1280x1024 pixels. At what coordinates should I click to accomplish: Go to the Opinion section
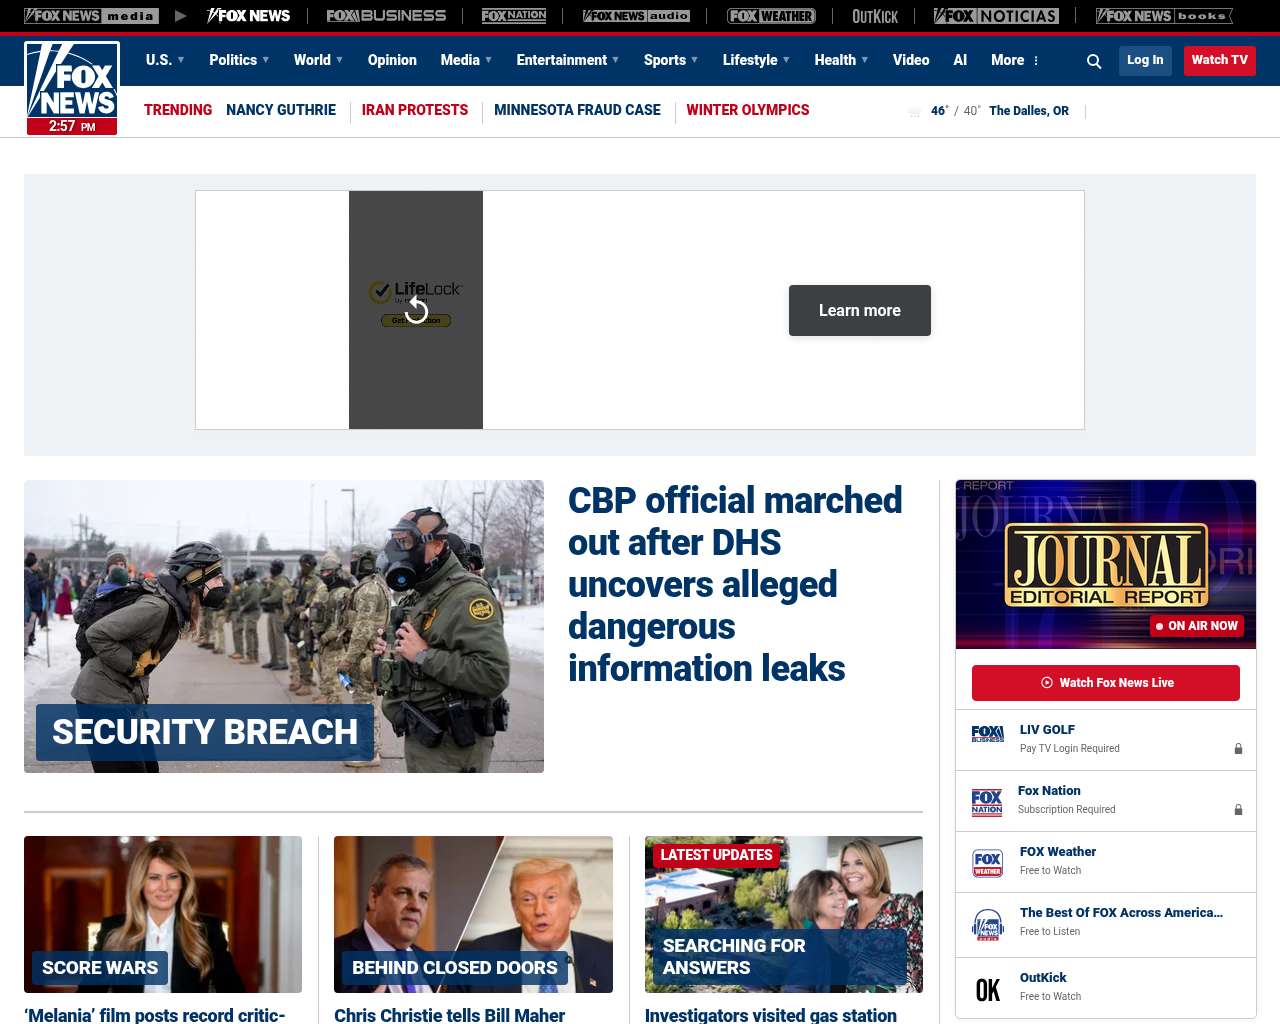[x=392, y=60]
